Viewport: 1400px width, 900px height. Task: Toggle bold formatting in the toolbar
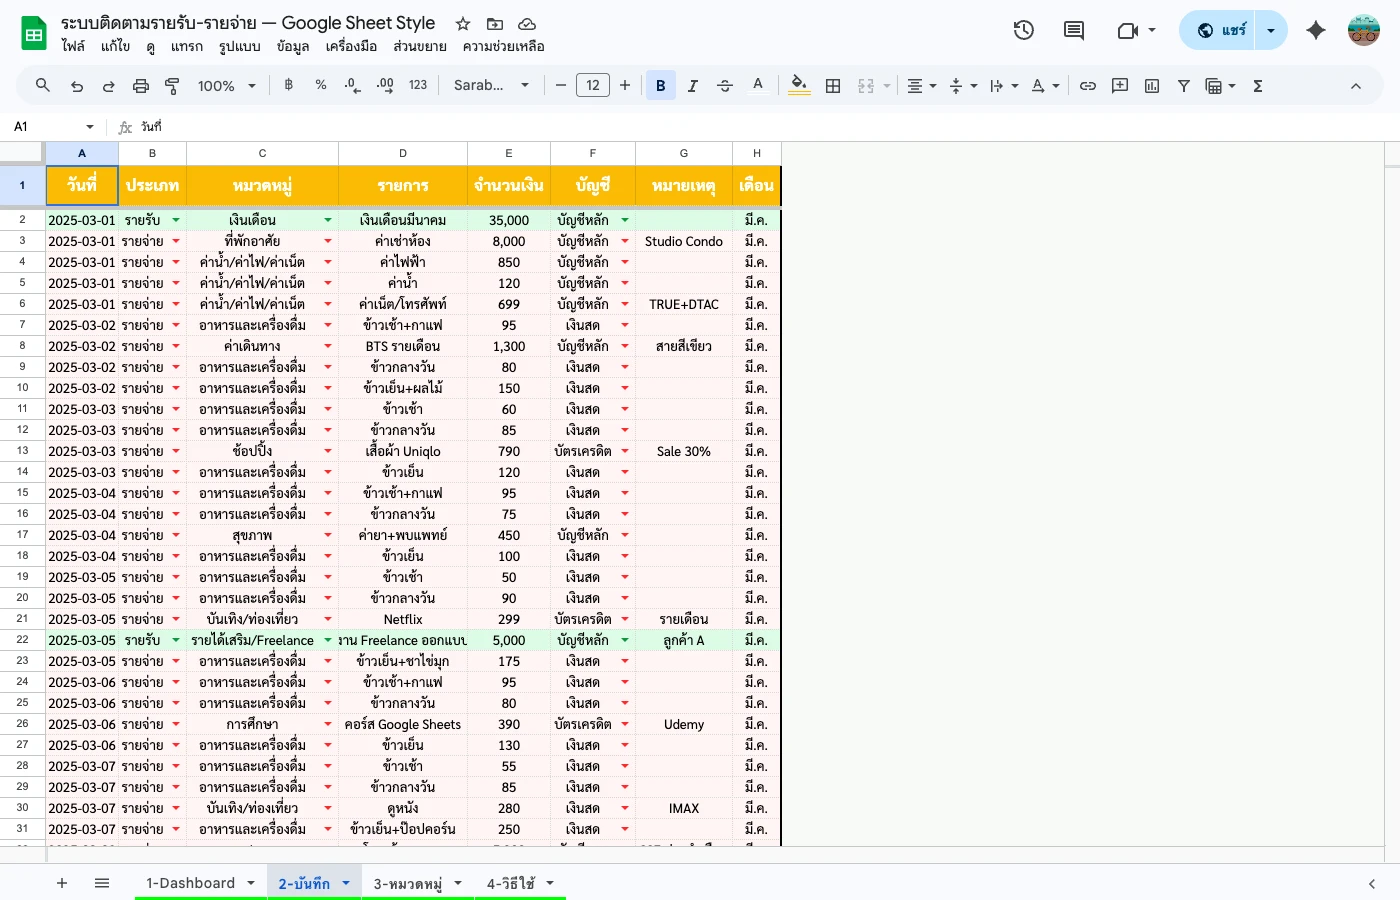pyautogui.click(x=660, y=85)
